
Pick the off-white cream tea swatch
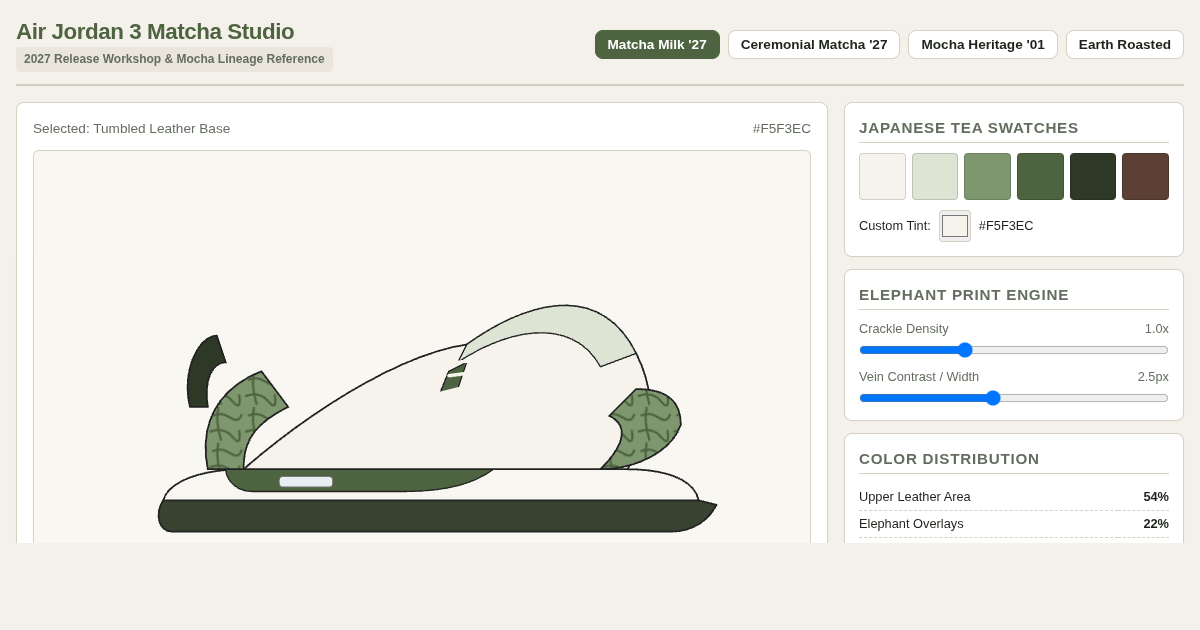pyautogui.click(x=882, y=176)
